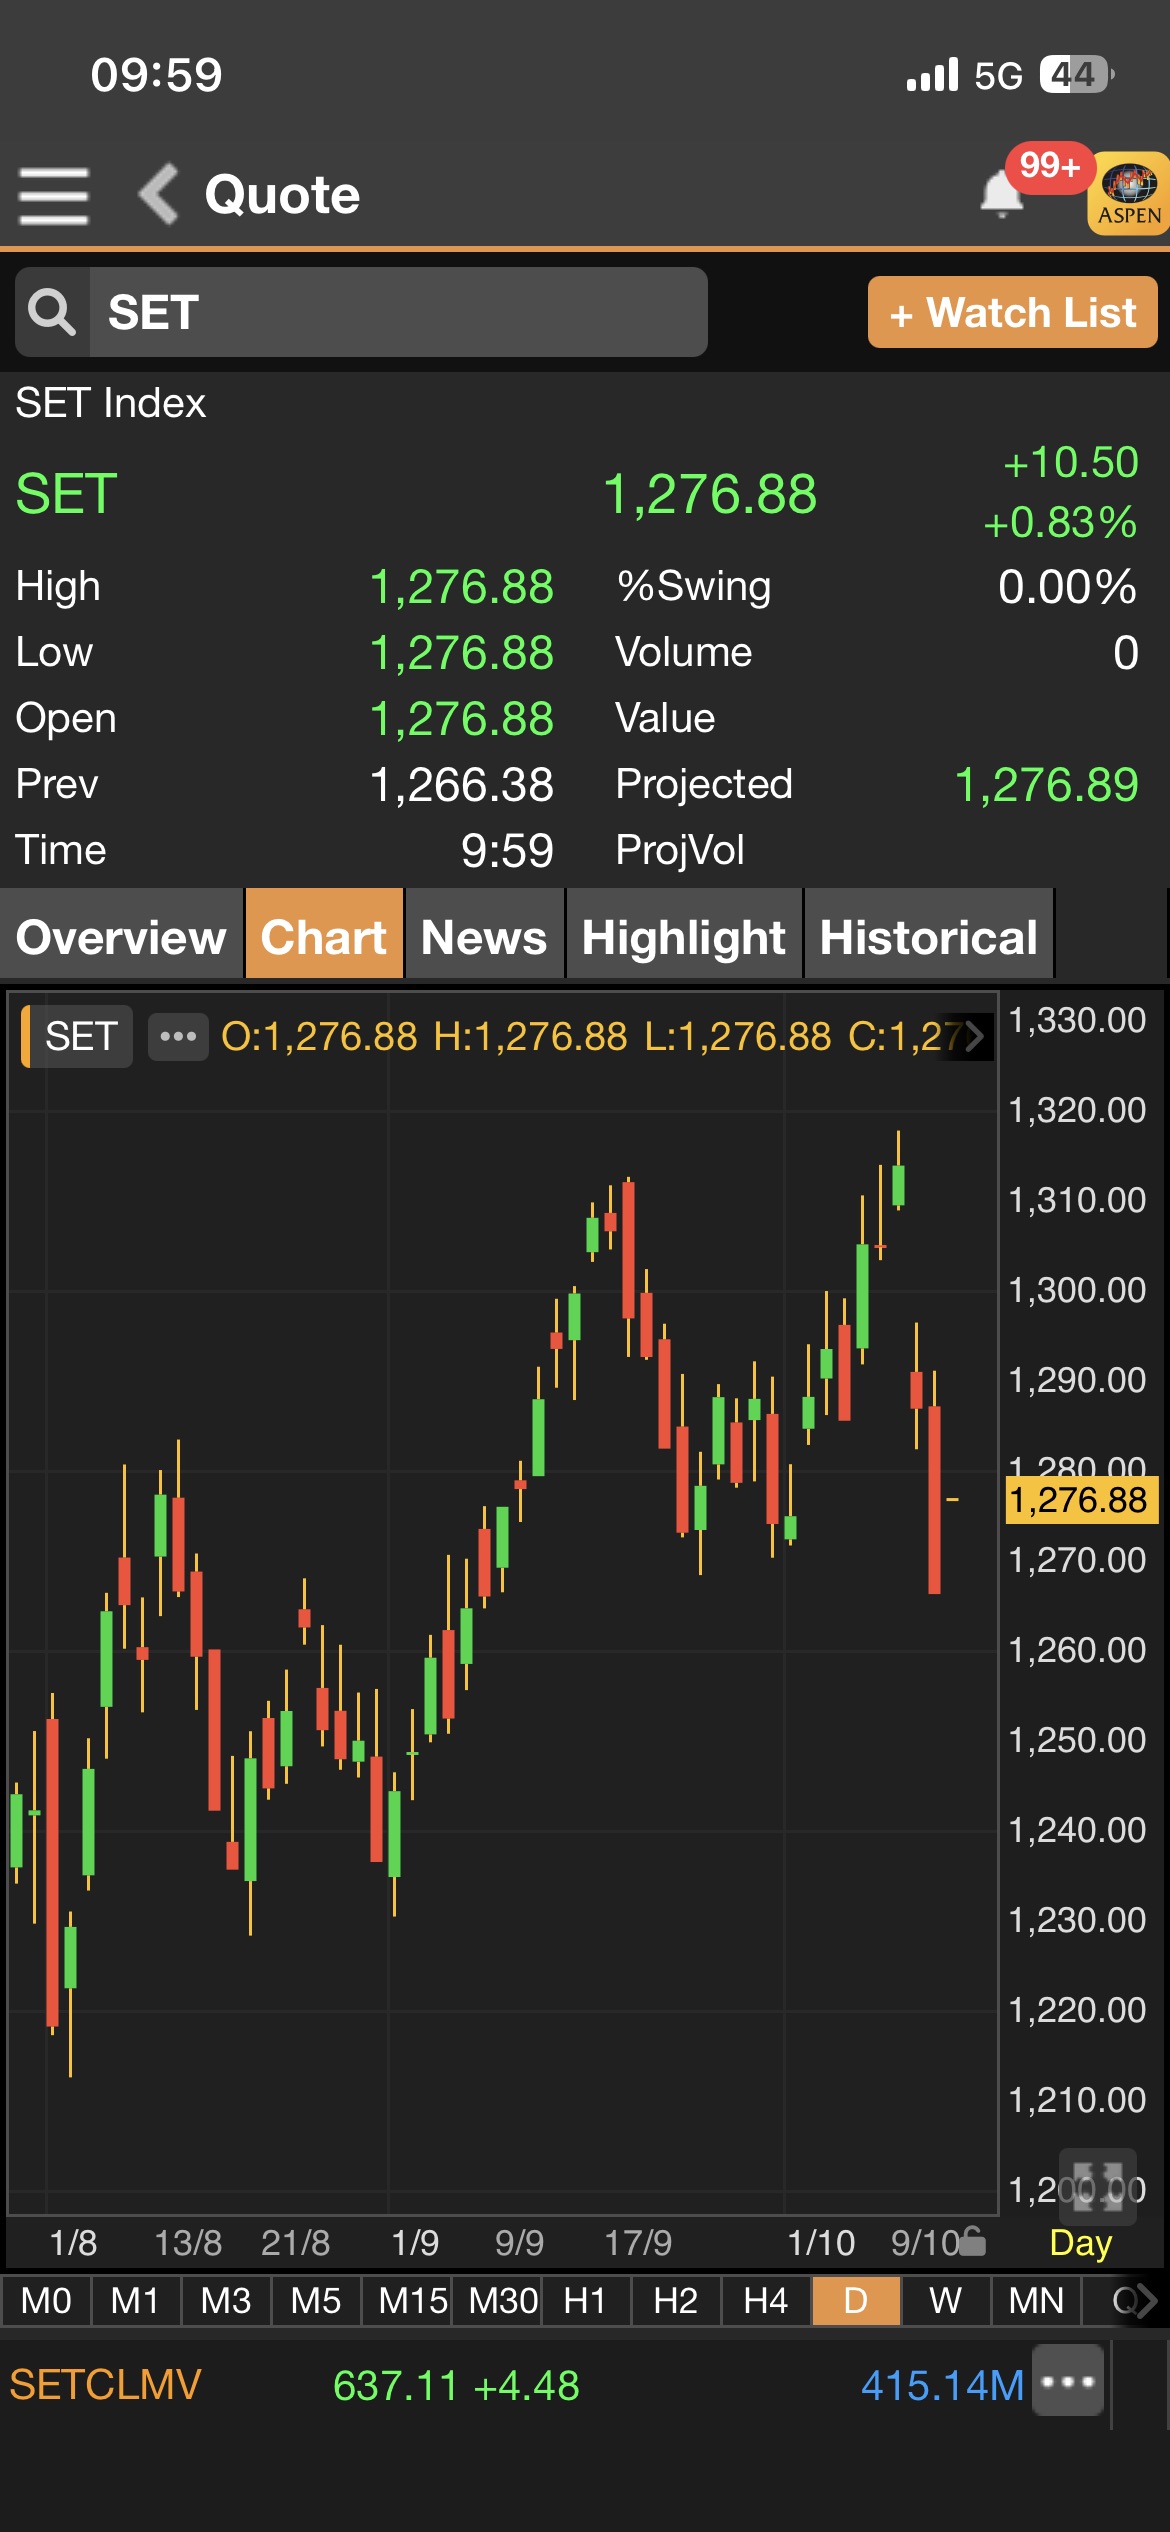The height and width of the screenshot is (2532, 1170).
Task: Tap the lock icon on time axis
Action: tap(972, 2242)
